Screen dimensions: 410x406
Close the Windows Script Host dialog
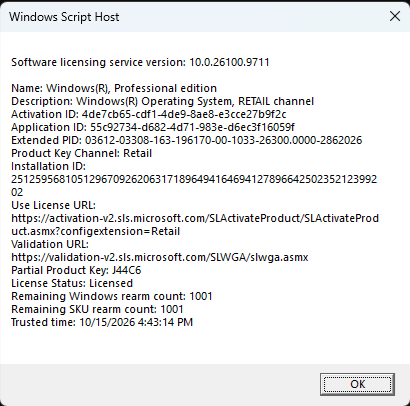pyautogui.click(x=395, y=16)
